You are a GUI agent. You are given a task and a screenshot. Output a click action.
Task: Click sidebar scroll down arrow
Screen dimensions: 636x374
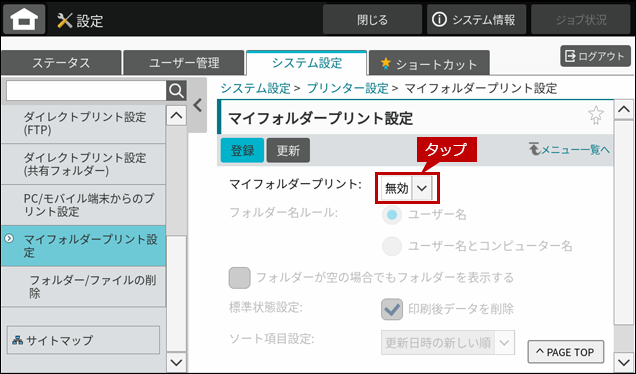(x=176, y=362)
